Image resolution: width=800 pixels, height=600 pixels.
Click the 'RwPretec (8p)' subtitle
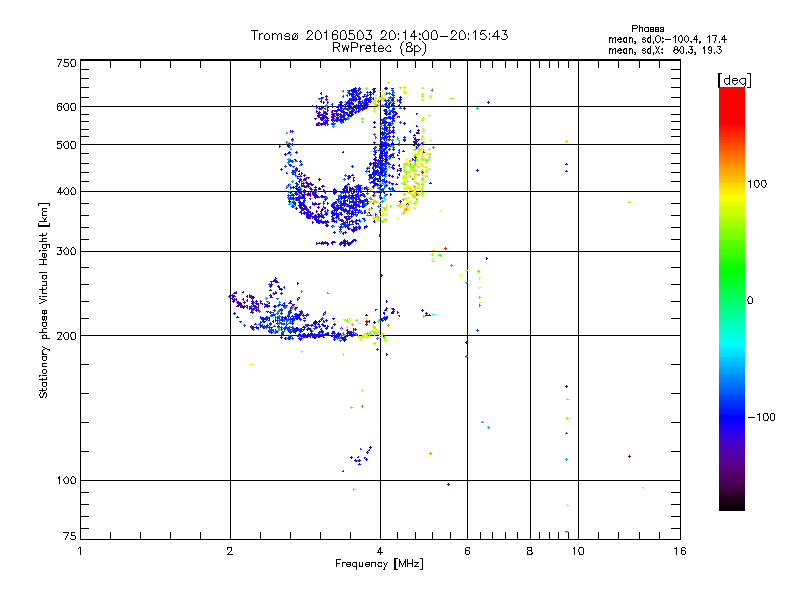pyautogui.click(x=379, y=48)
